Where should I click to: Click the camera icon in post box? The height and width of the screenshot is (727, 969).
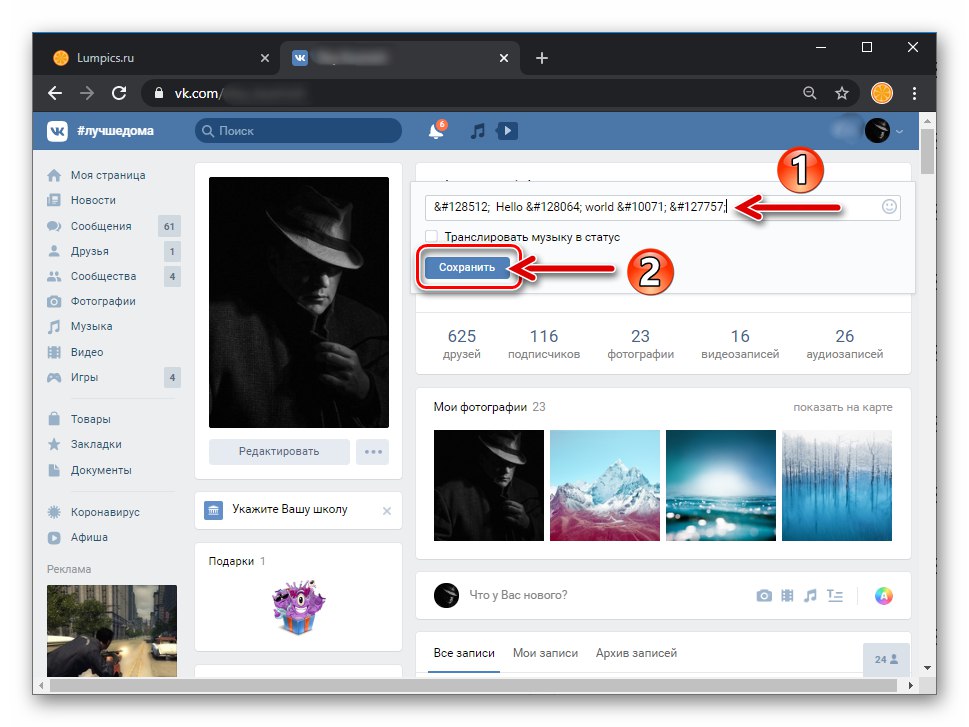[764, 596]
